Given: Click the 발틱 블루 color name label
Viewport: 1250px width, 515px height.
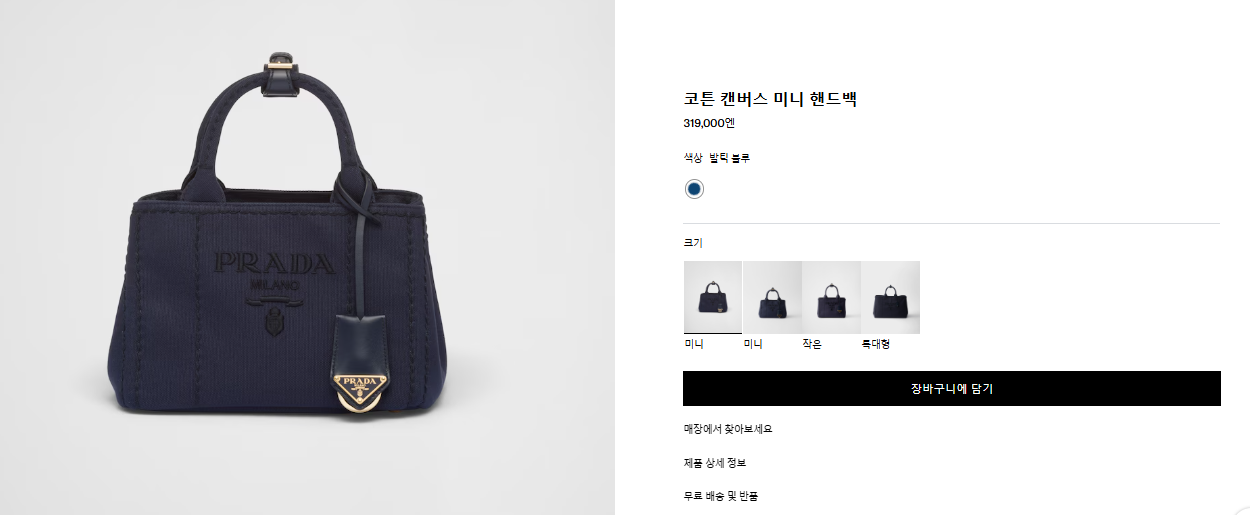Looking at the screenshot, I should pos(729,158).
